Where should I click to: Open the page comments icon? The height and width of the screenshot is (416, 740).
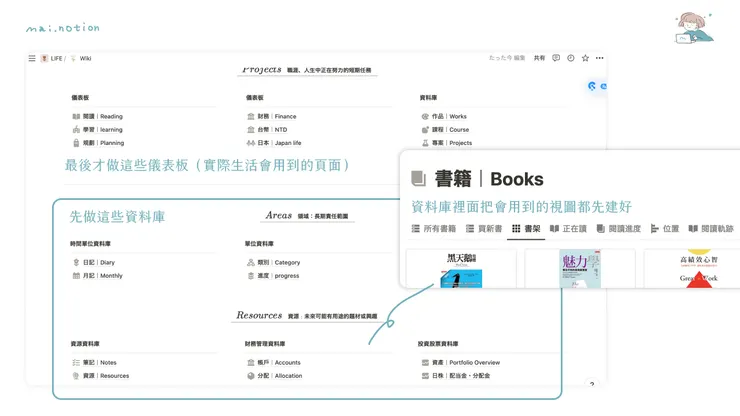pyautogui.click(x=556, y=58)
